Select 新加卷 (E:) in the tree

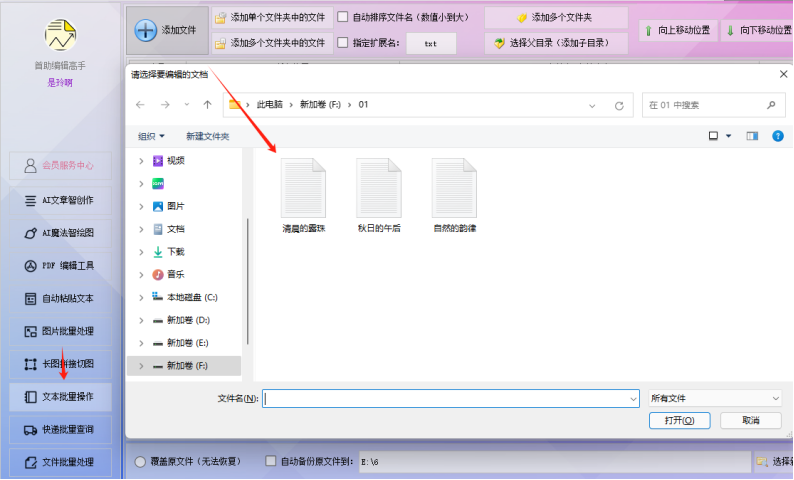pos(187,343)
